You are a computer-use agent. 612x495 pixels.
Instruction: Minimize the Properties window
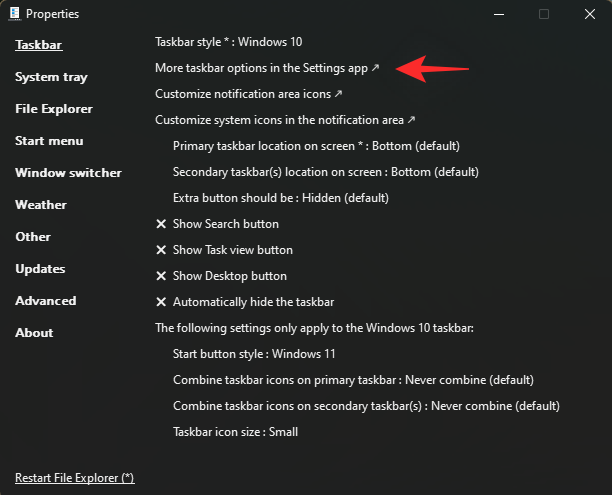tap(498, 14)
